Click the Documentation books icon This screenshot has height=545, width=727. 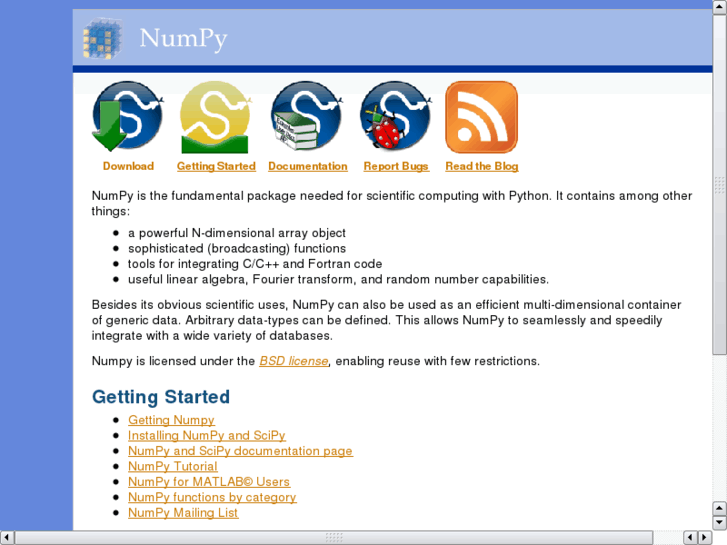coord(306,116)
